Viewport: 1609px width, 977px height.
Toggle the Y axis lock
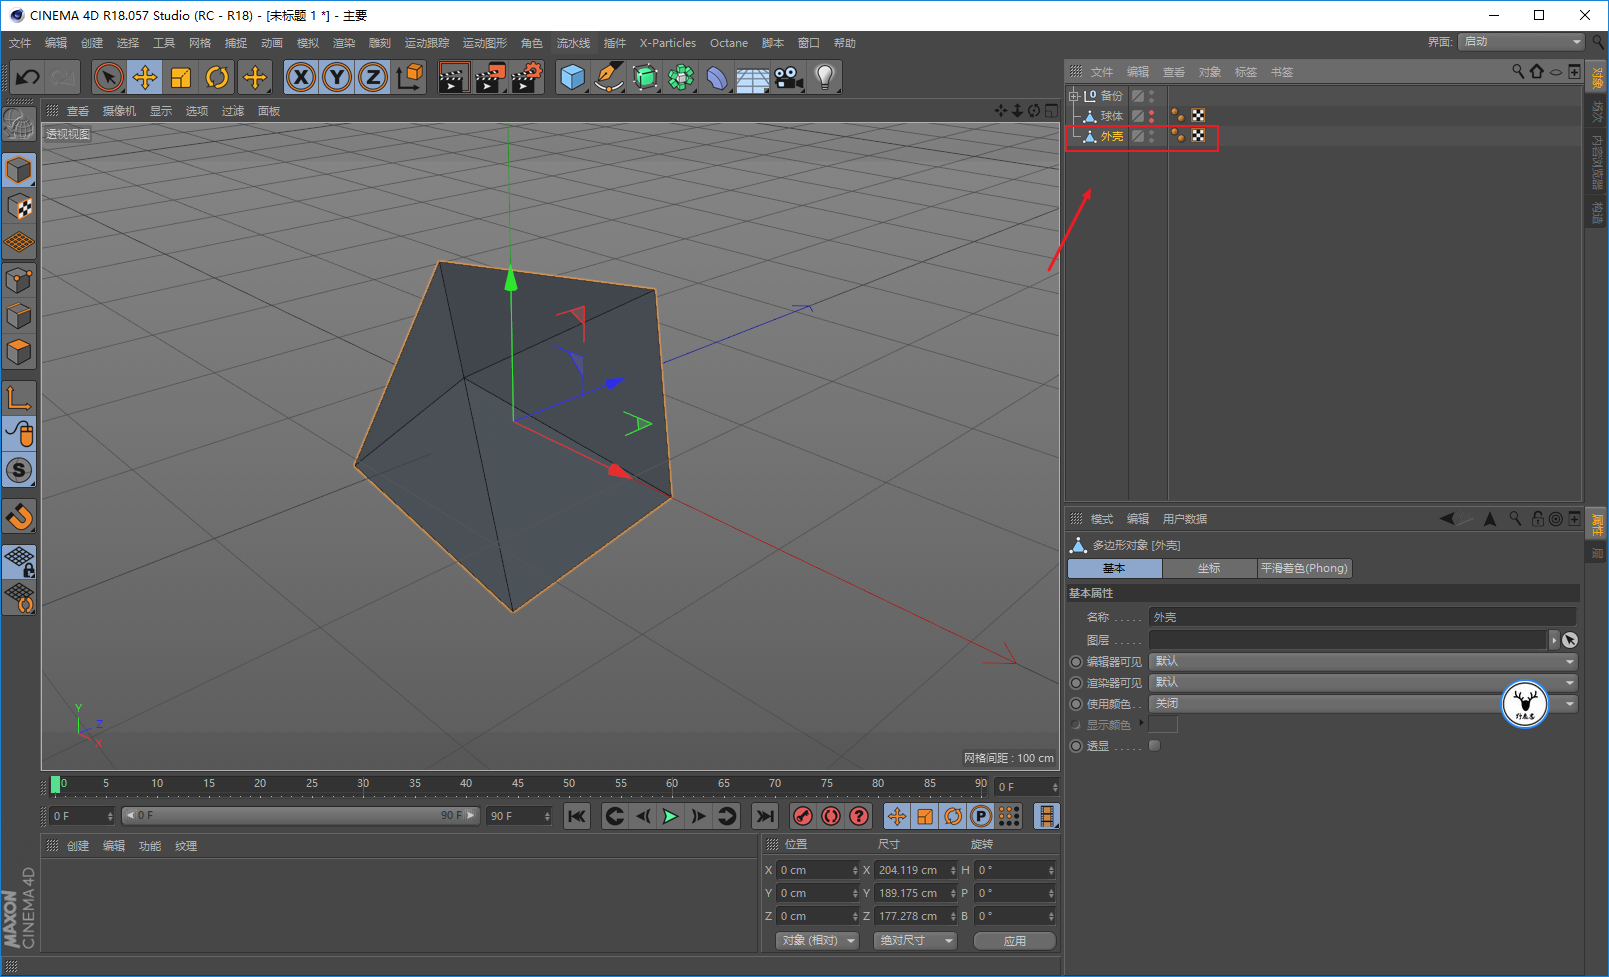click(x=337, y=77)
